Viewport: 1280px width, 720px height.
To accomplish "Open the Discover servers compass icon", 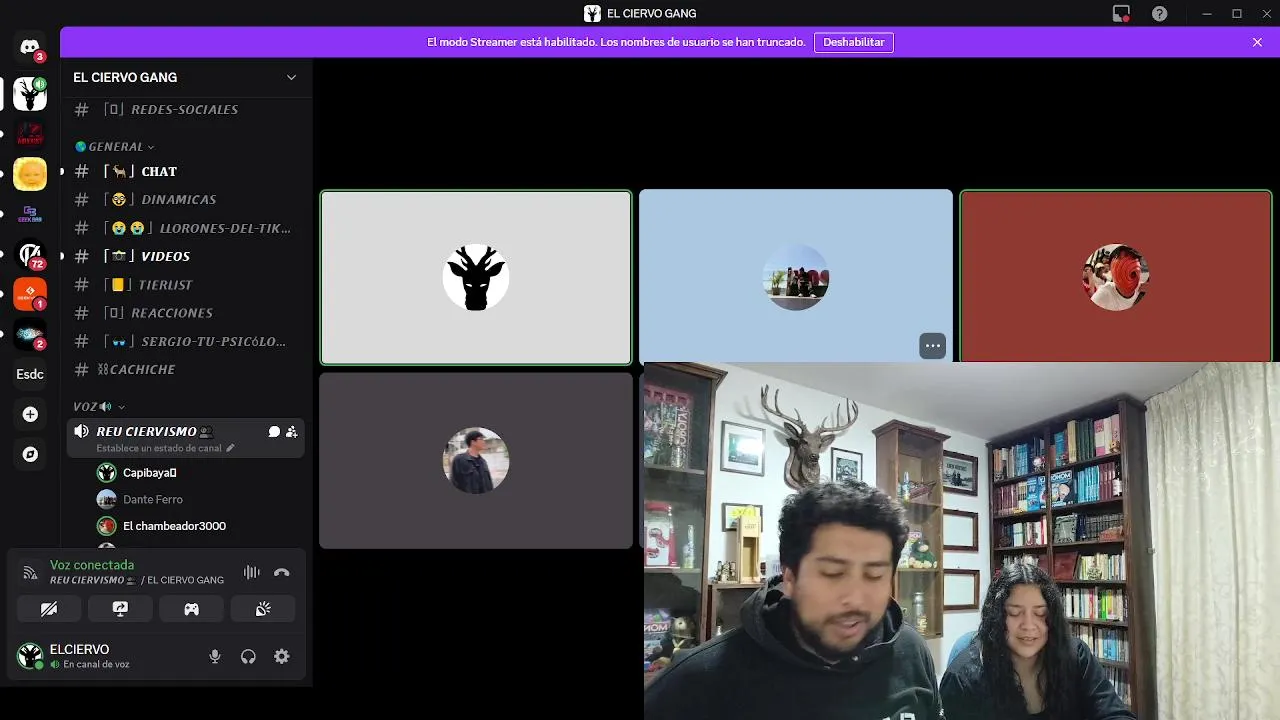I will coord(30,454).
